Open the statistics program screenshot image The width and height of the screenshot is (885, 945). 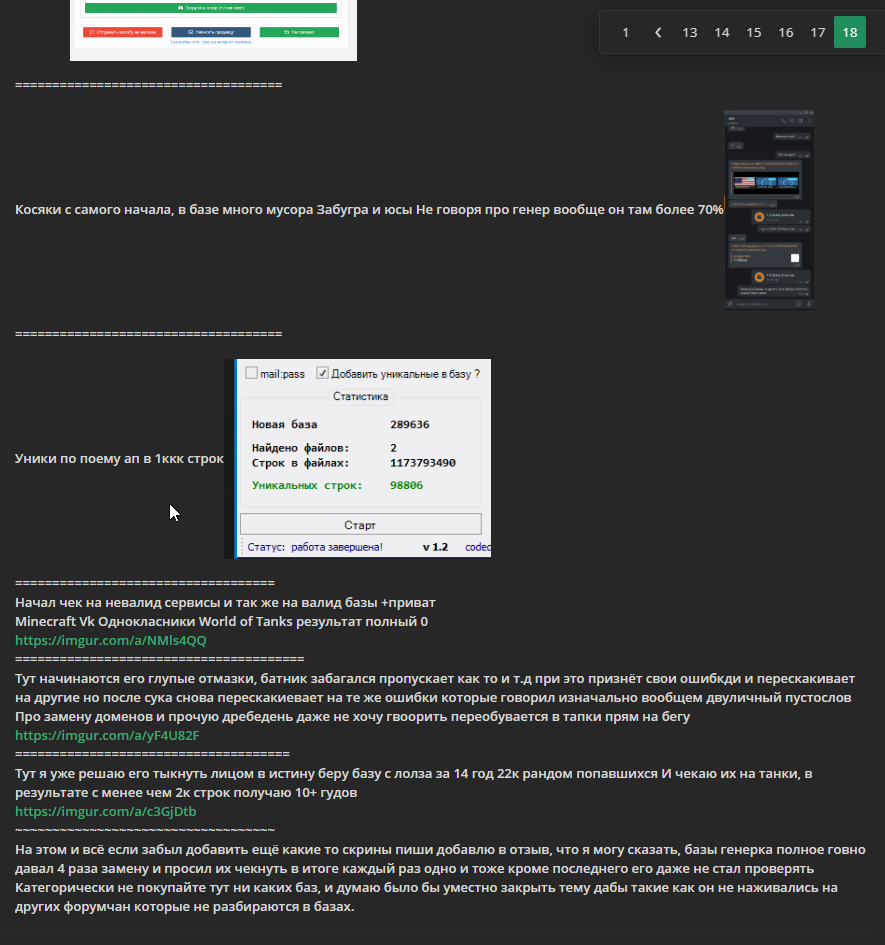(x=357, y=459)
